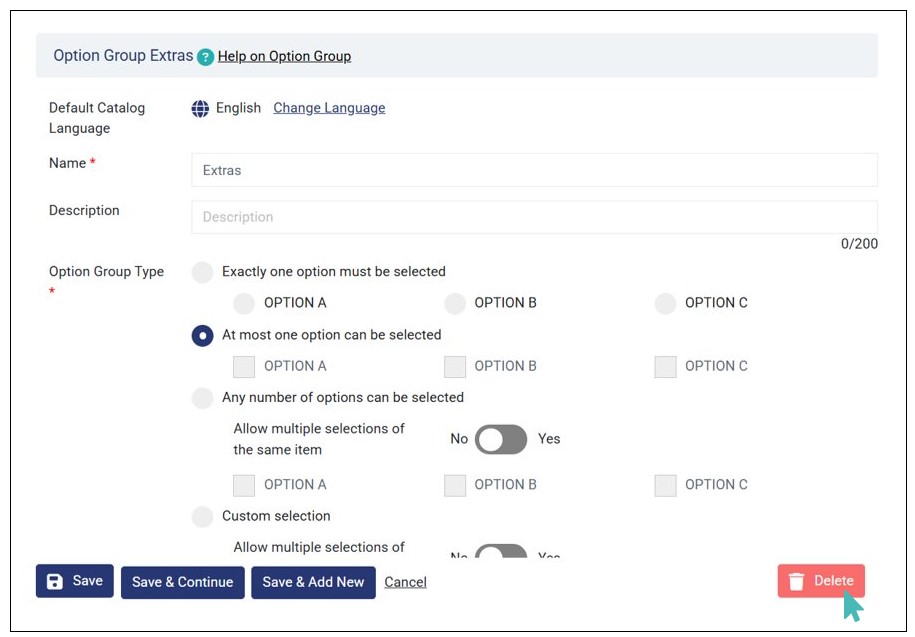
Task: Click the floppy disk Save button
Action: (75, 581)
